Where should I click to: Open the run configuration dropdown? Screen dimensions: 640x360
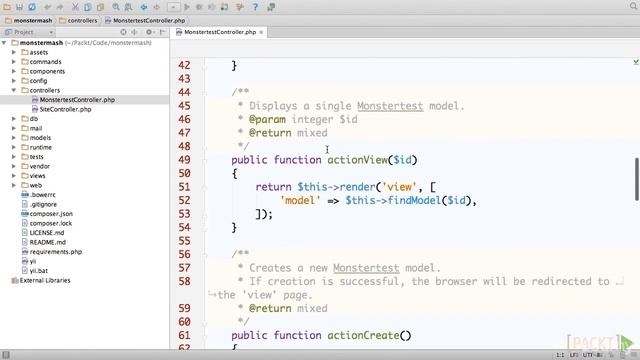[x=173, y=7]
